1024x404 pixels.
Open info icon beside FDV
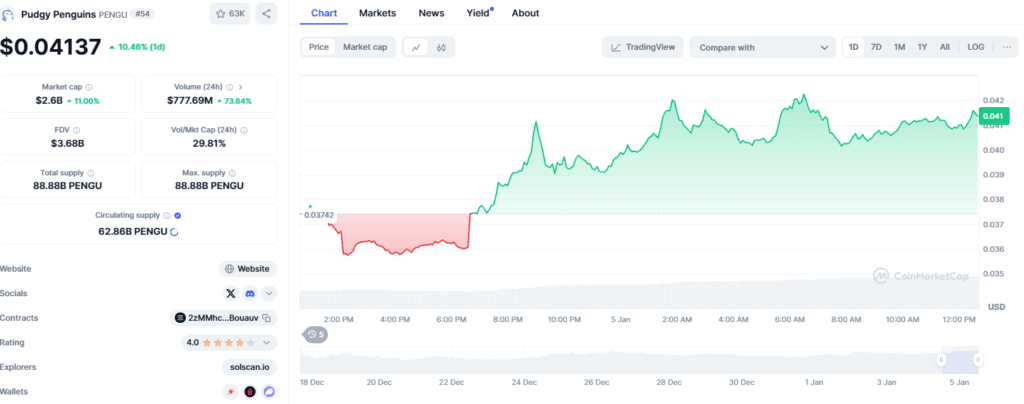(76, 130)
